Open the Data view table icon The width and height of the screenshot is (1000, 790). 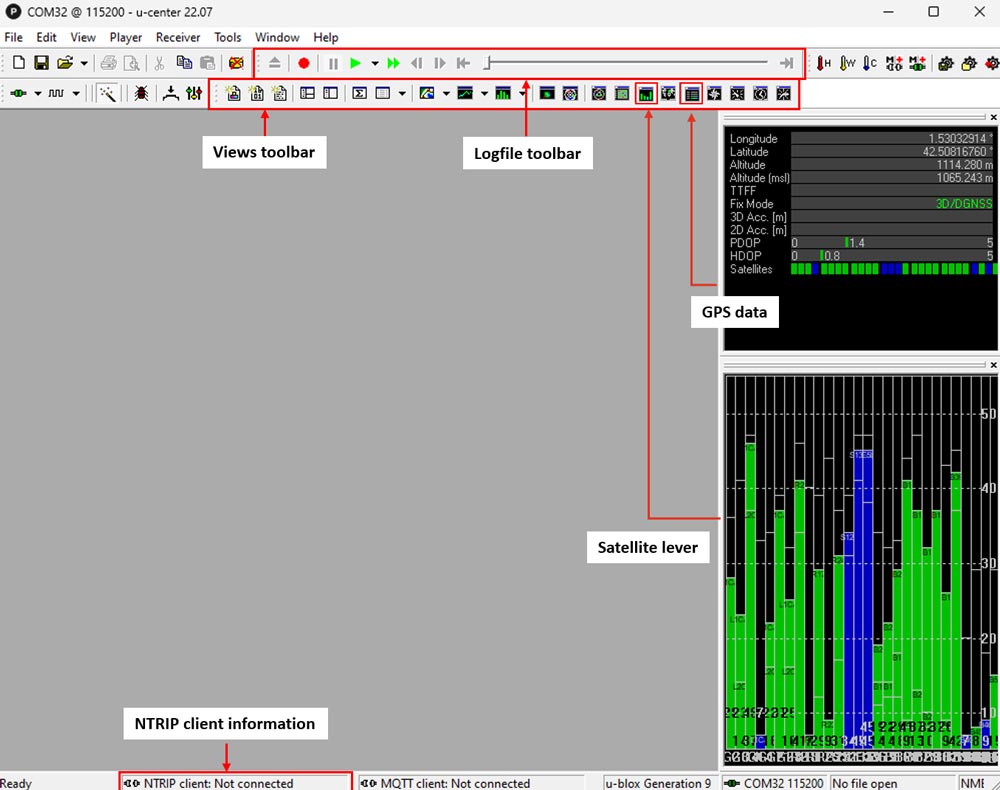[x=691, y=94]
